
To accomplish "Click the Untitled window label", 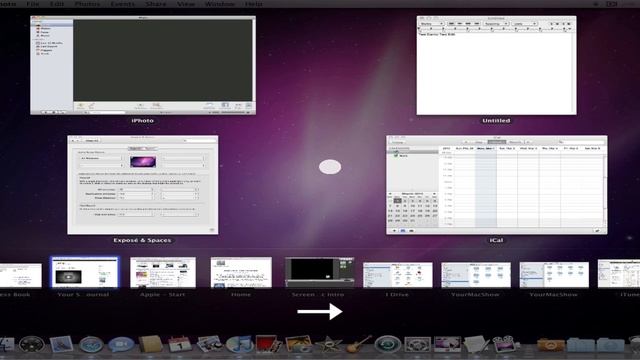I will click(x=496, y=120).
